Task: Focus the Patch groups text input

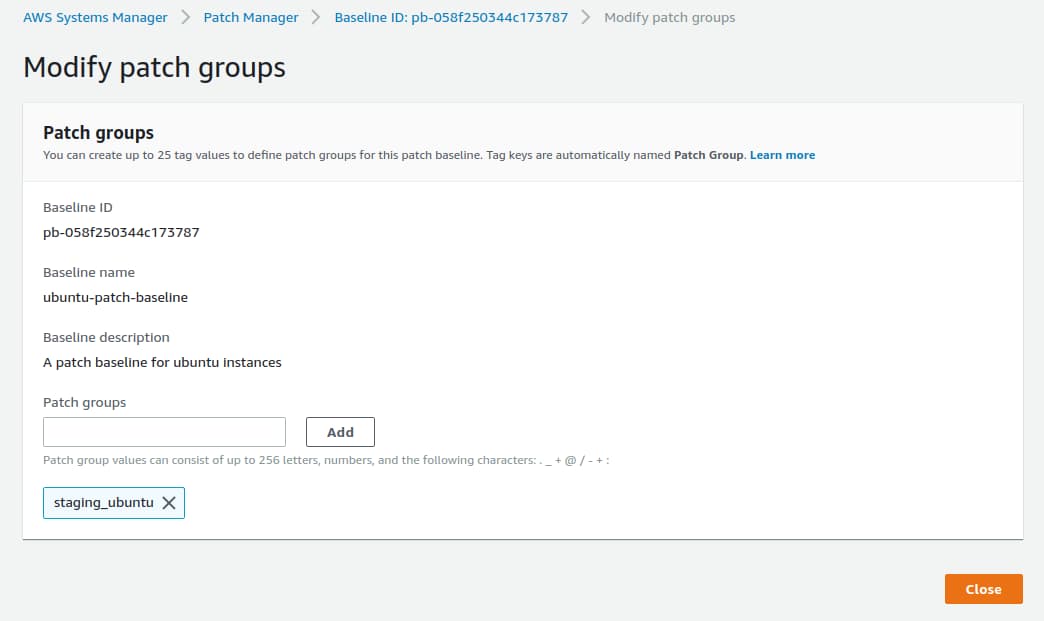Action: pos(164,432)
